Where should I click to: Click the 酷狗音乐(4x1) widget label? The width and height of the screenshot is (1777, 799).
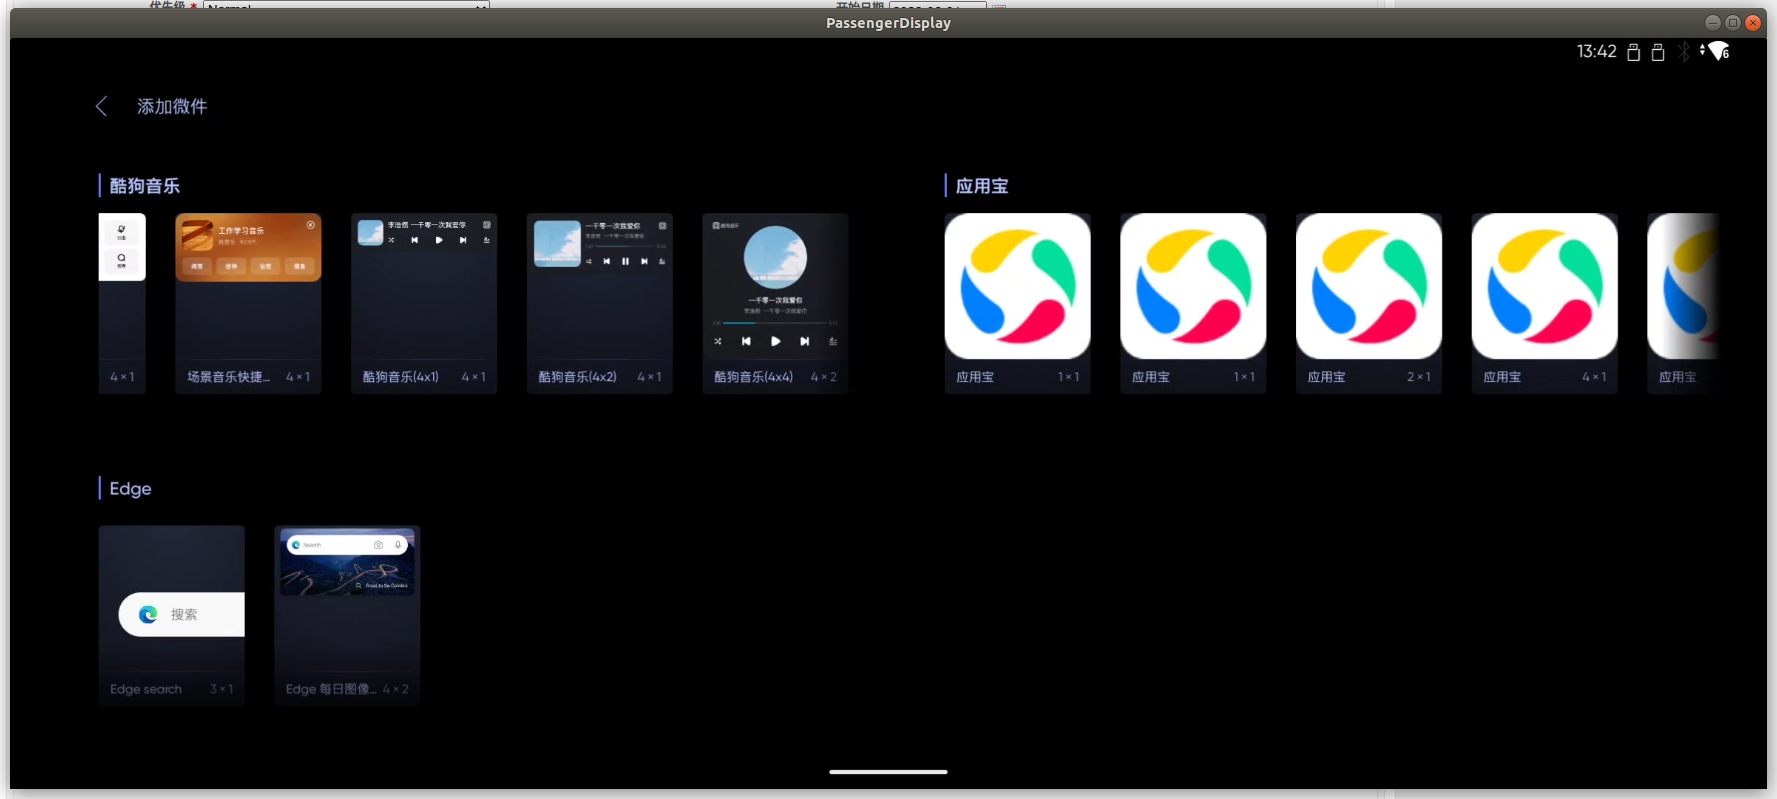pyautogui.click(x=400, y=377)
